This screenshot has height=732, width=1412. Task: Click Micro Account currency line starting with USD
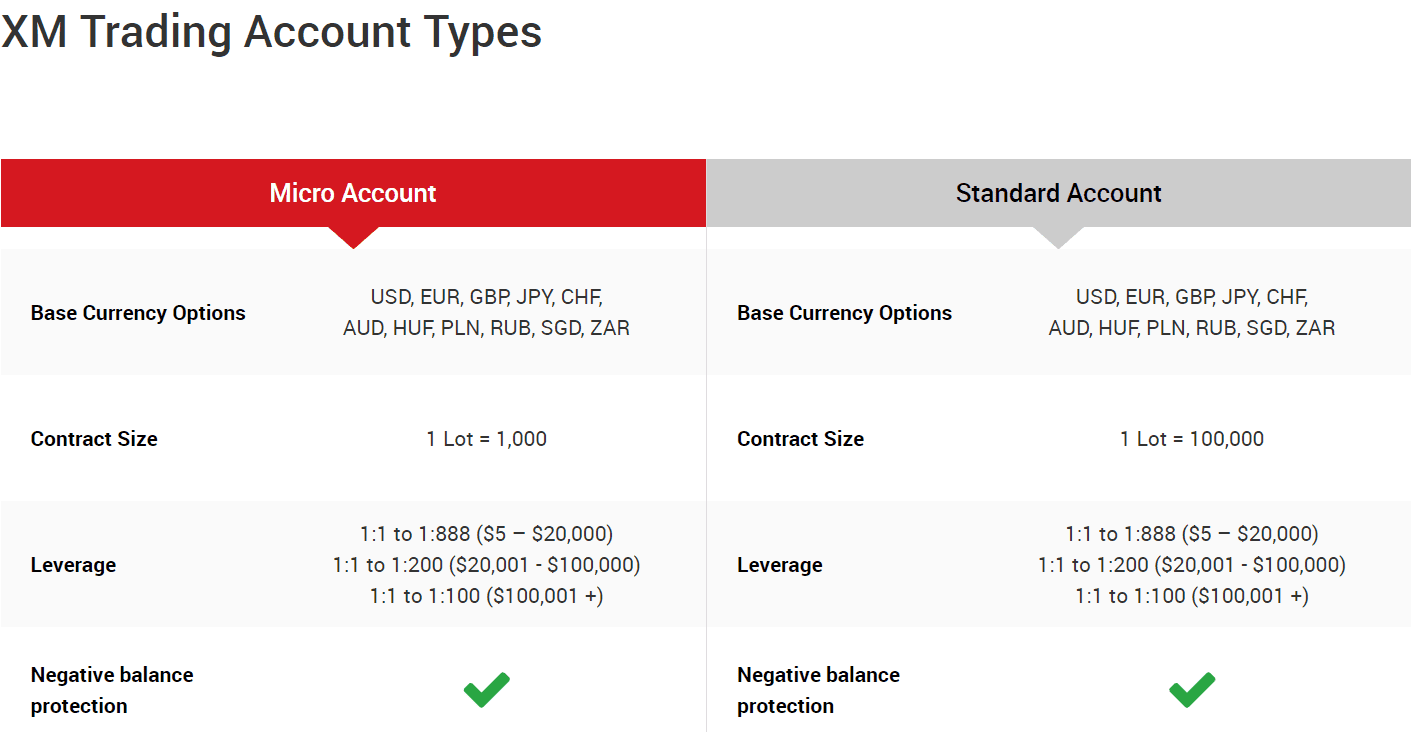coord(487,297)
